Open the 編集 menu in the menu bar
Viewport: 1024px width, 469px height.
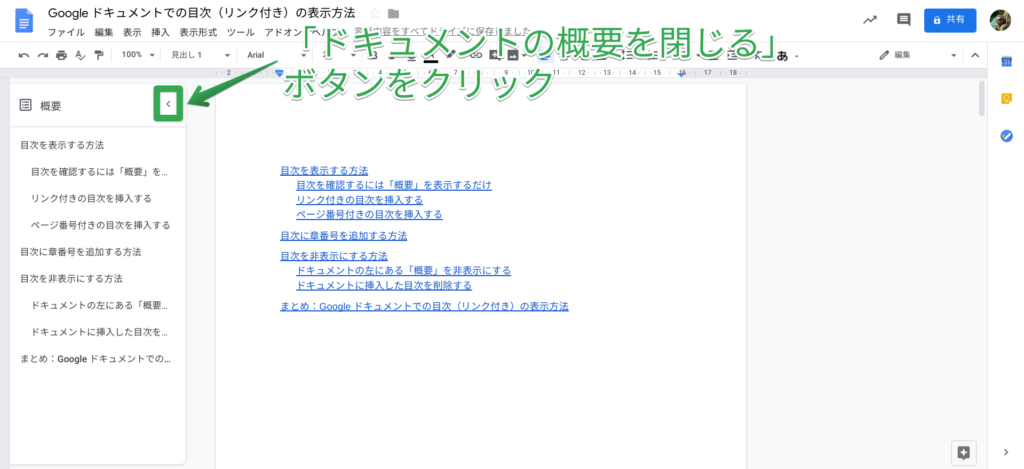pyautogui.click(x=103, y=32)
